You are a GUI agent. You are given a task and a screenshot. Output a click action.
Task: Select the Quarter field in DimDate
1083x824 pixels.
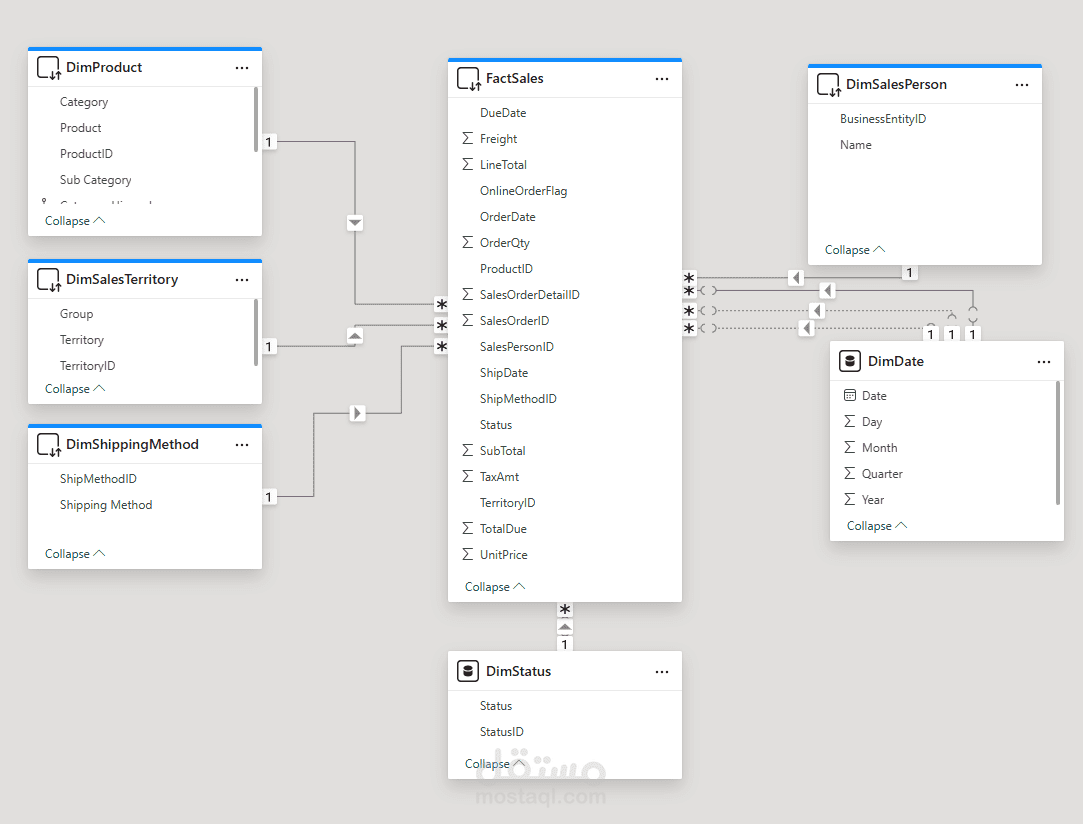pos(882,474)
